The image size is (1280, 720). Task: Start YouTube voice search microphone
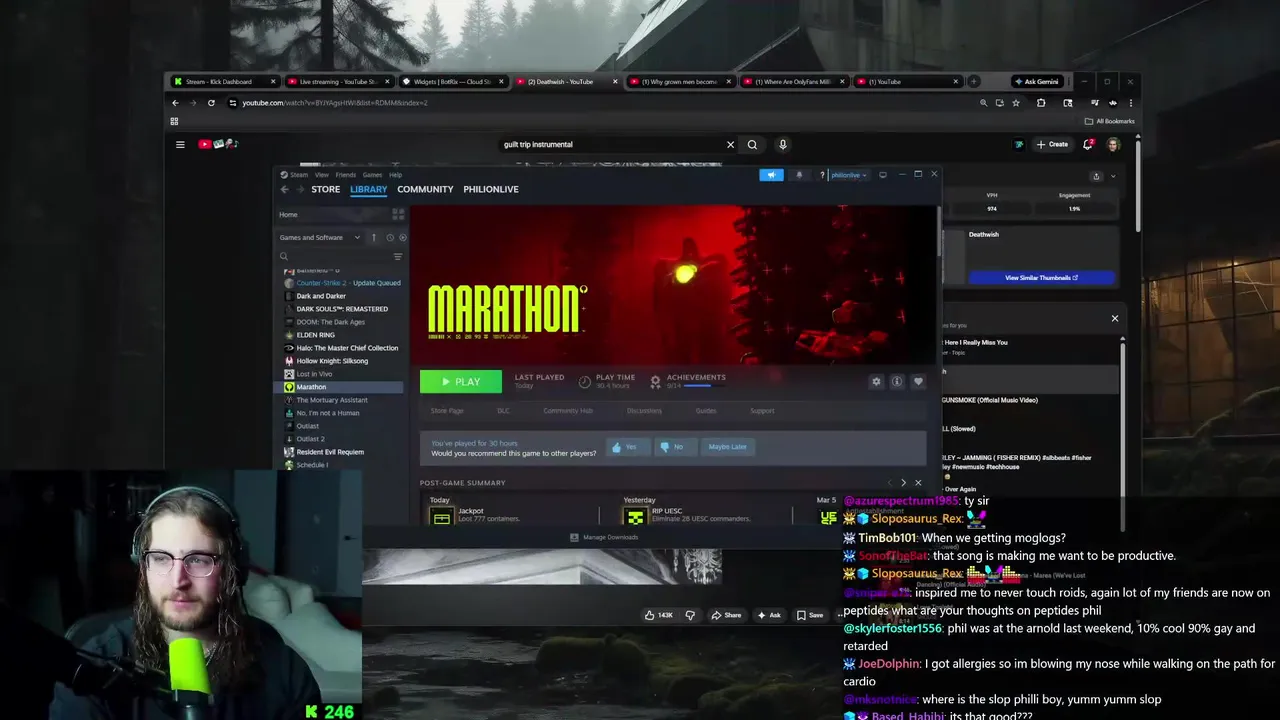[783, 145]
